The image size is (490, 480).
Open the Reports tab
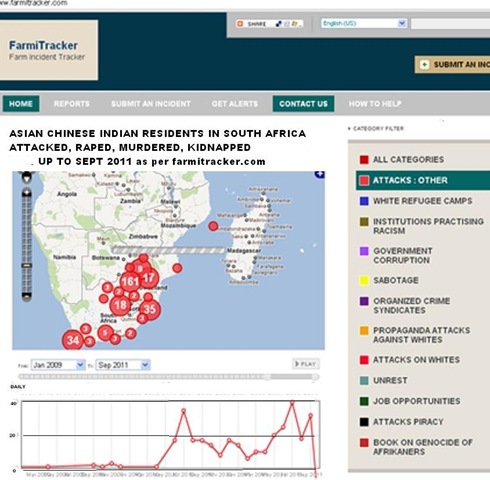pyautogui.click(x=72, y=104)
